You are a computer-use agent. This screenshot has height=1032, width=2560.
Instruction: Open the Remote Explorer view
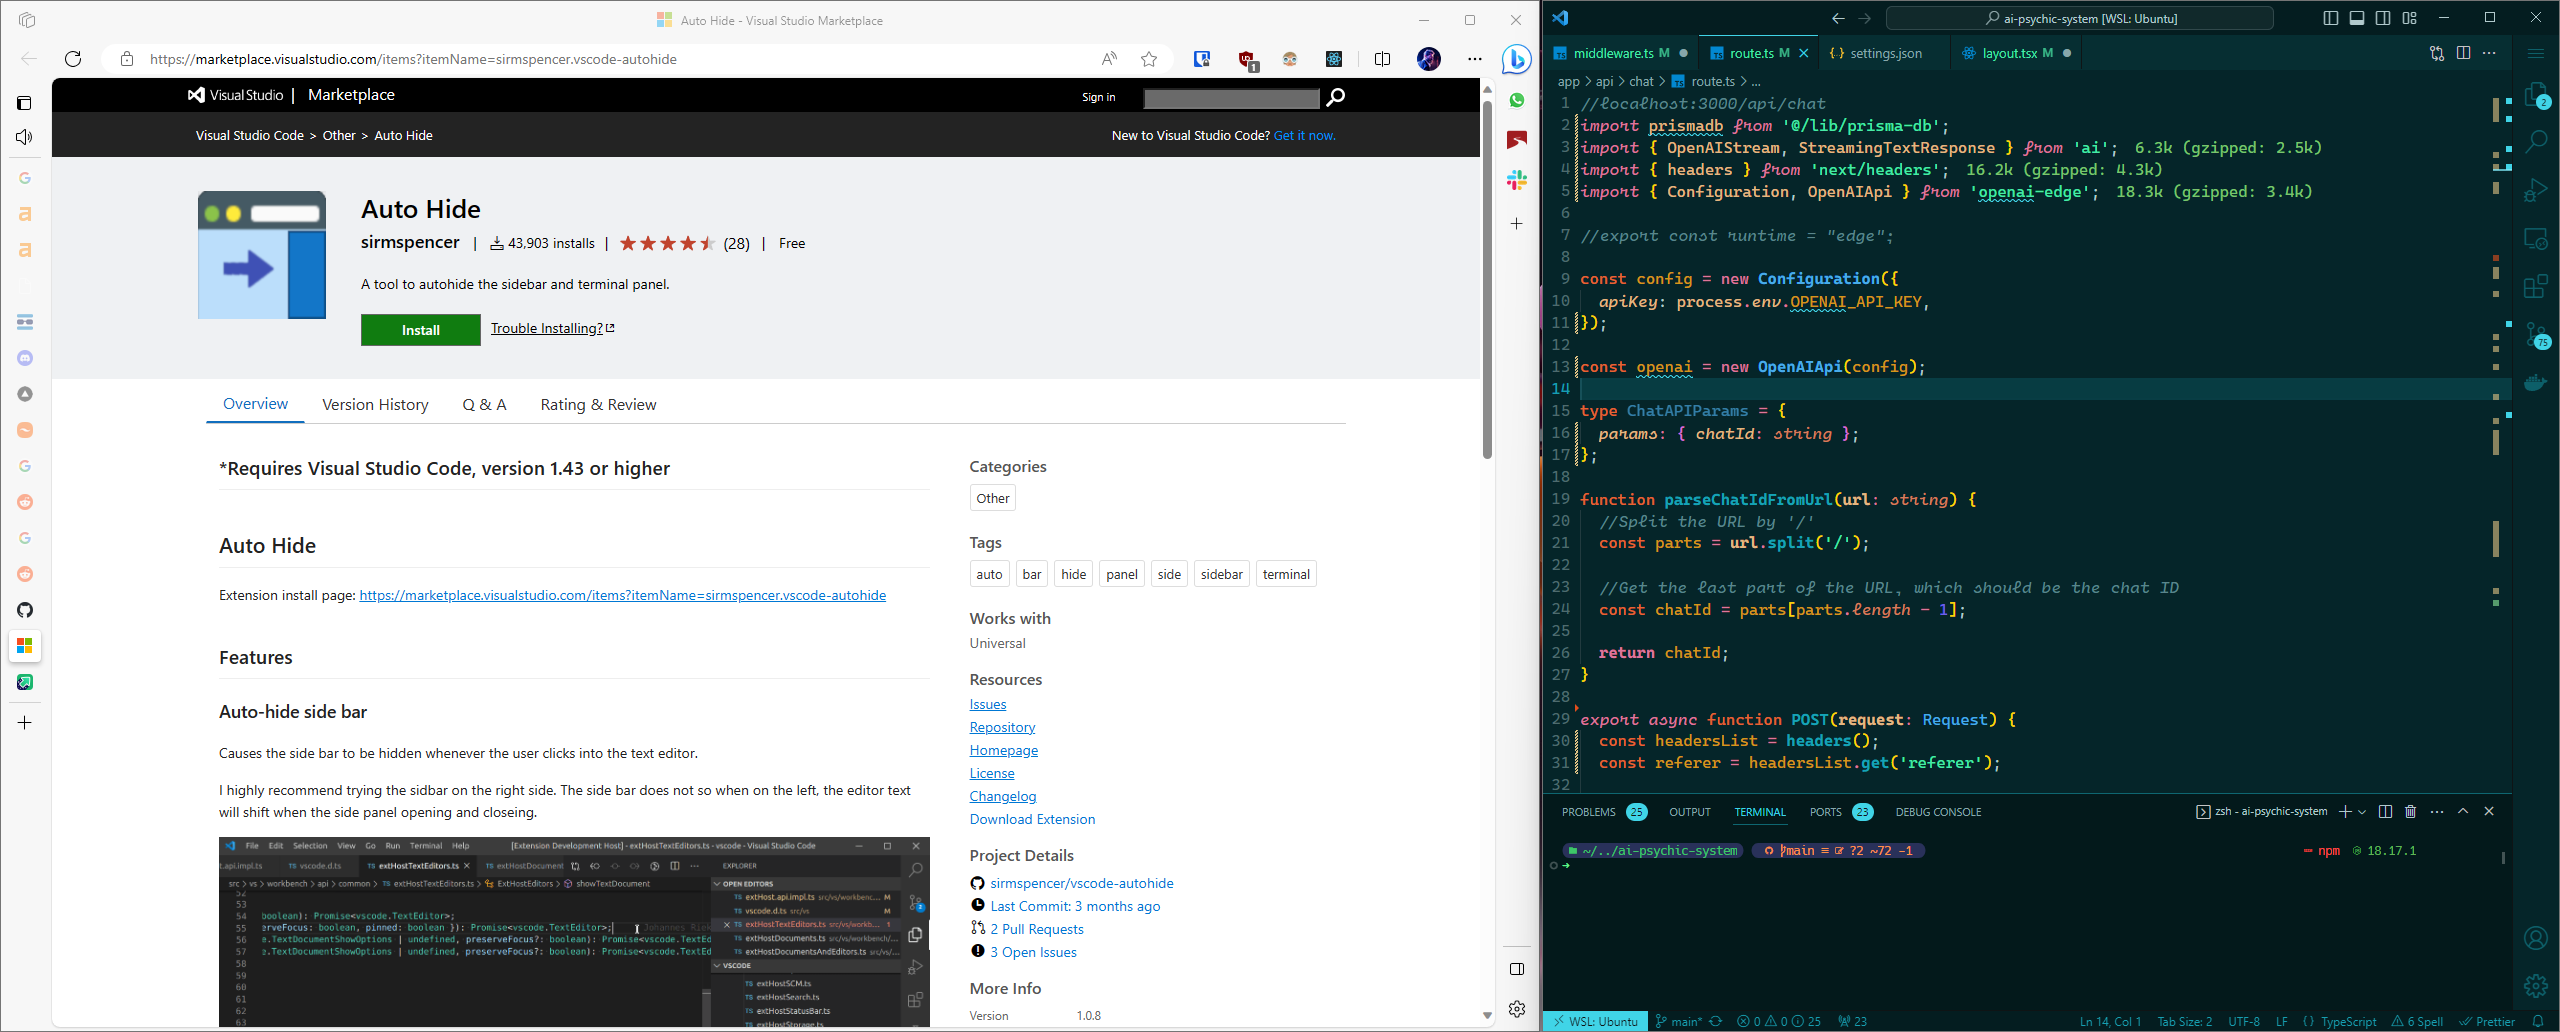(2538, 238)
